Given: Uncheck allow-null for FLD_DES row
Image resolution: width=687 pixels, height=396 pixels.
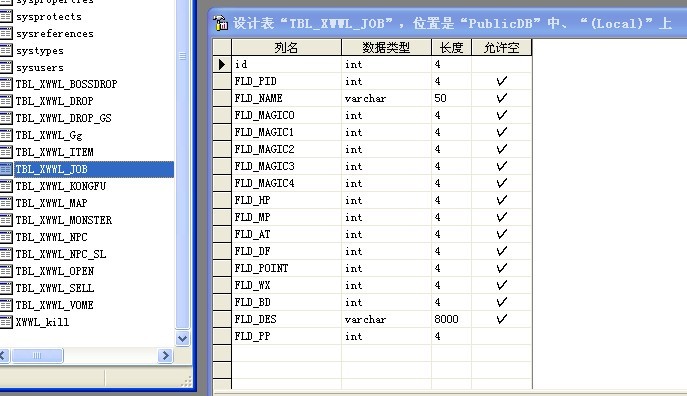Looking at the screenshot, I should (x=502, y=319).
